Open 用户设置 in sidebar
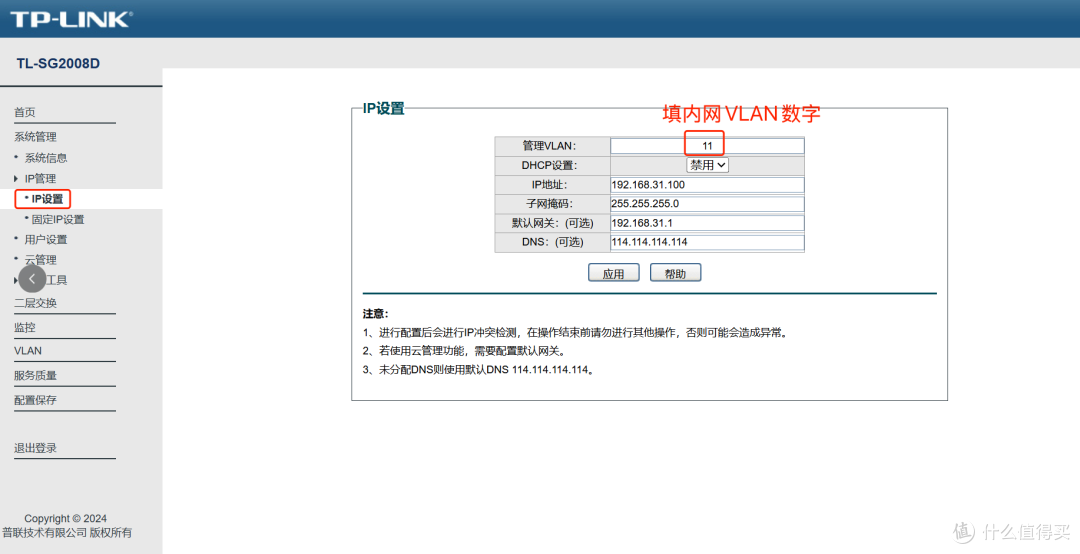Viewport: 1080px width, 554px height. (46, 239)
